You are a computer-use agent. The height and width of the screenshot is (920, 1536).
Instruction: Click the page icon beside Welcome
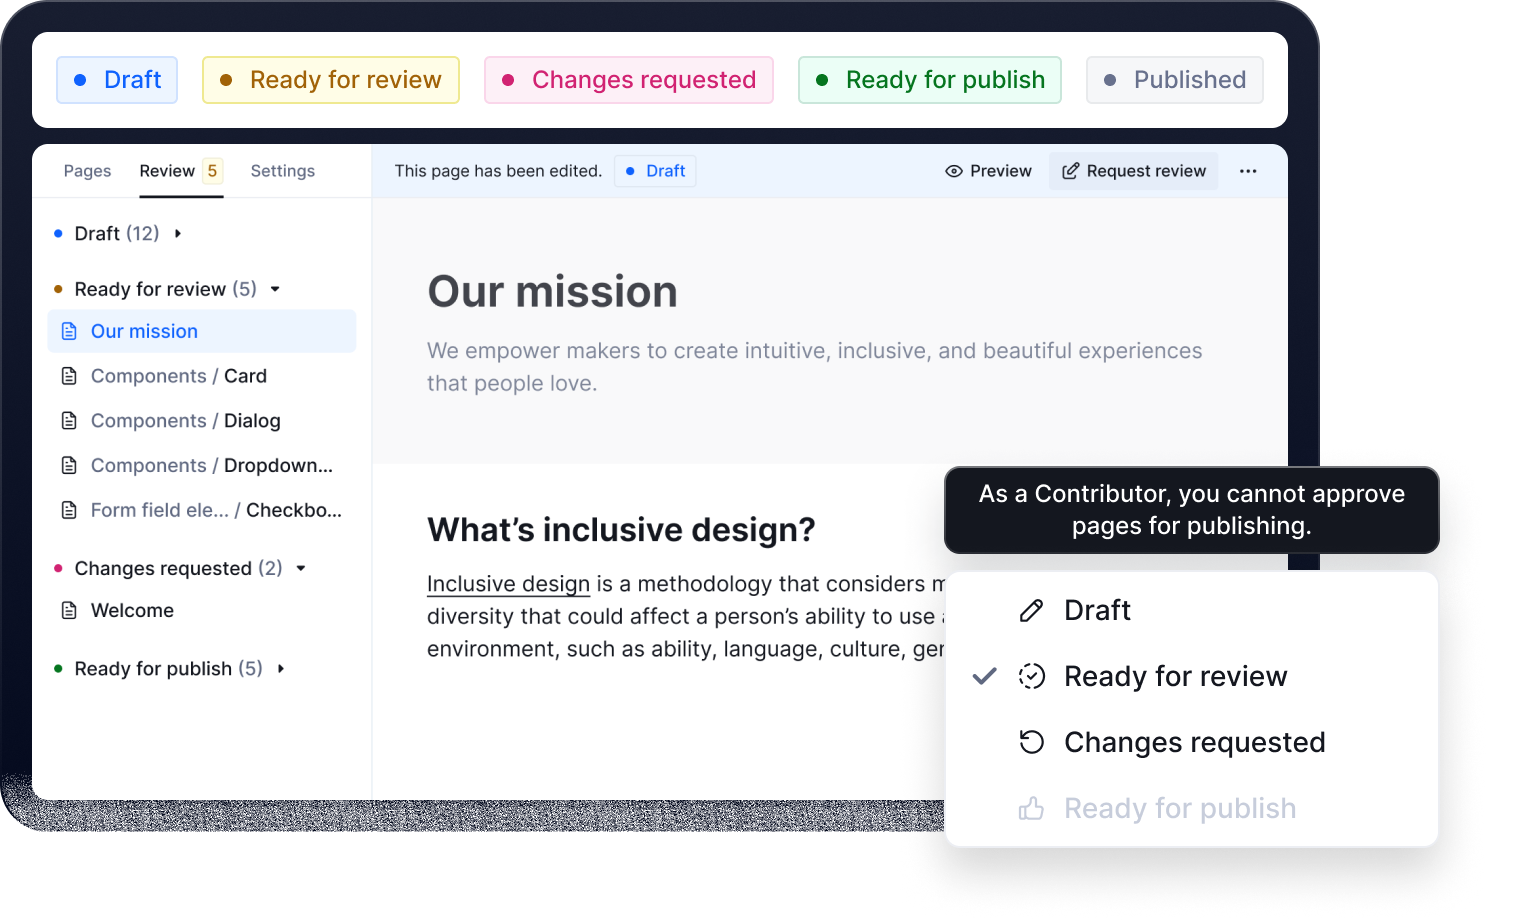tap(69, 610)
